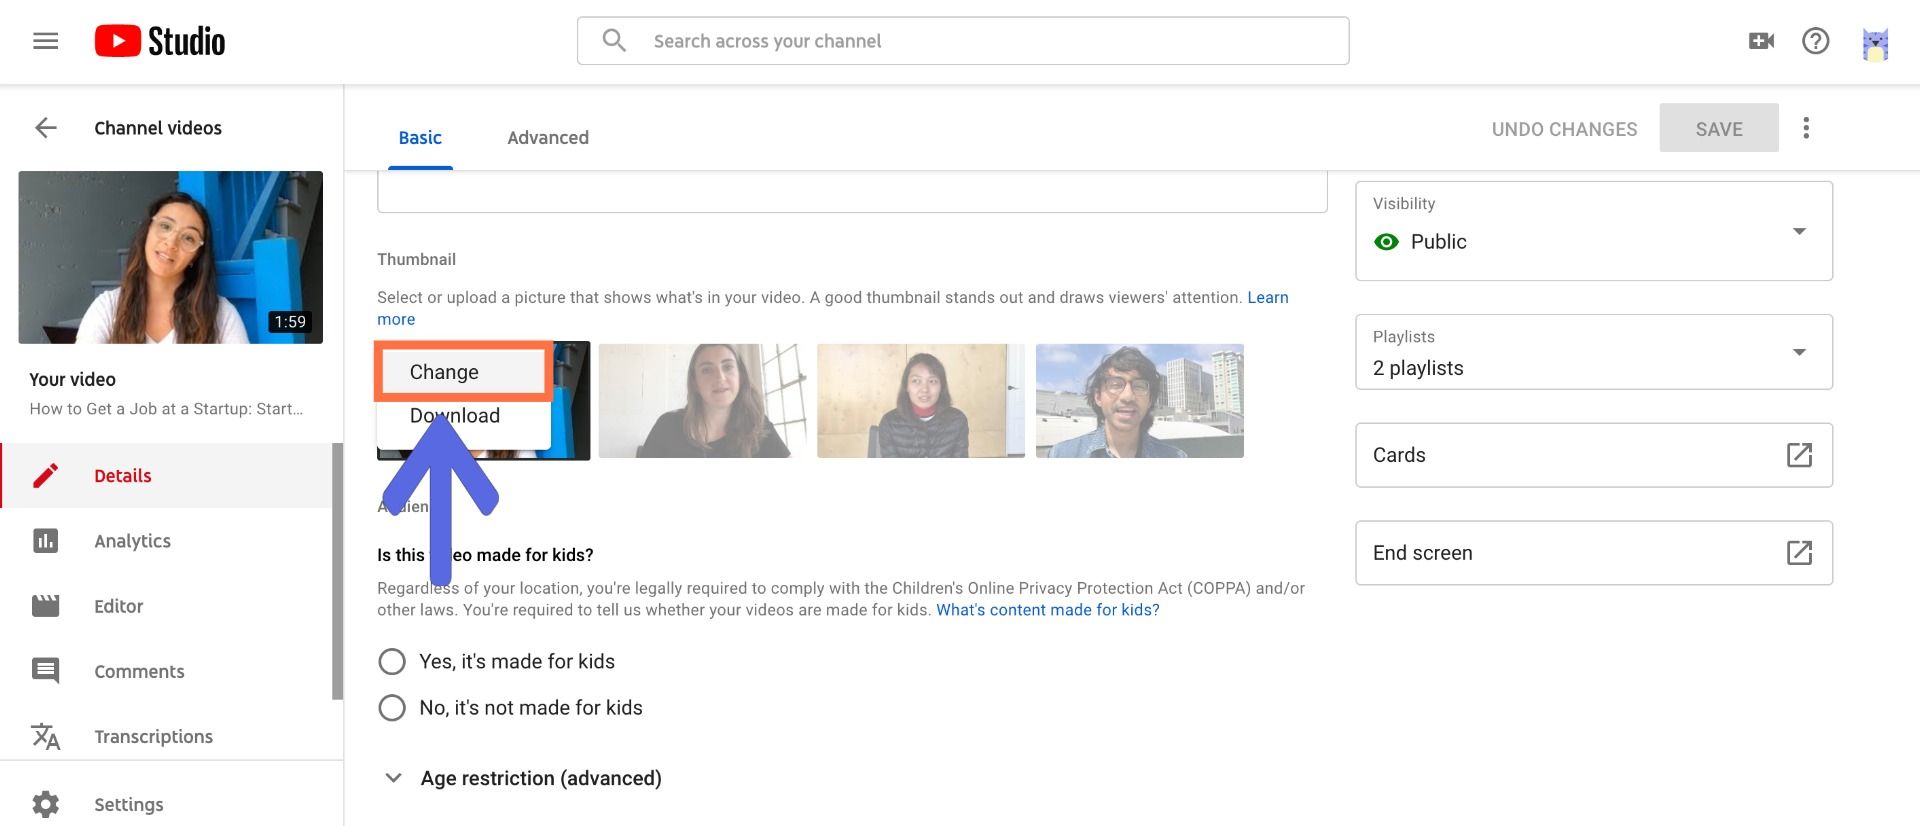The width and height of the screenshot is (1920, 826).
Task: Open 'What's content made for kids?' link
Action: [x=1047, y=610]
